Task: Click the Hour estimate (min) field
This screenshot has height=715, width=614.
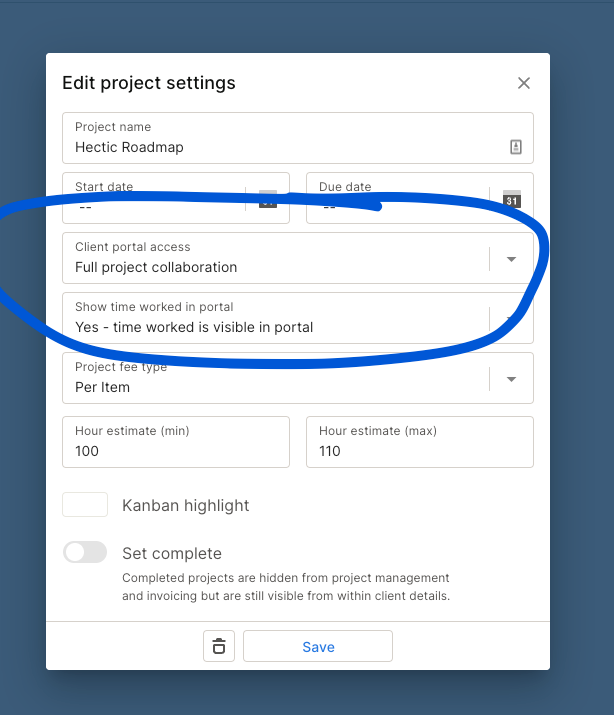Action: 176,450
